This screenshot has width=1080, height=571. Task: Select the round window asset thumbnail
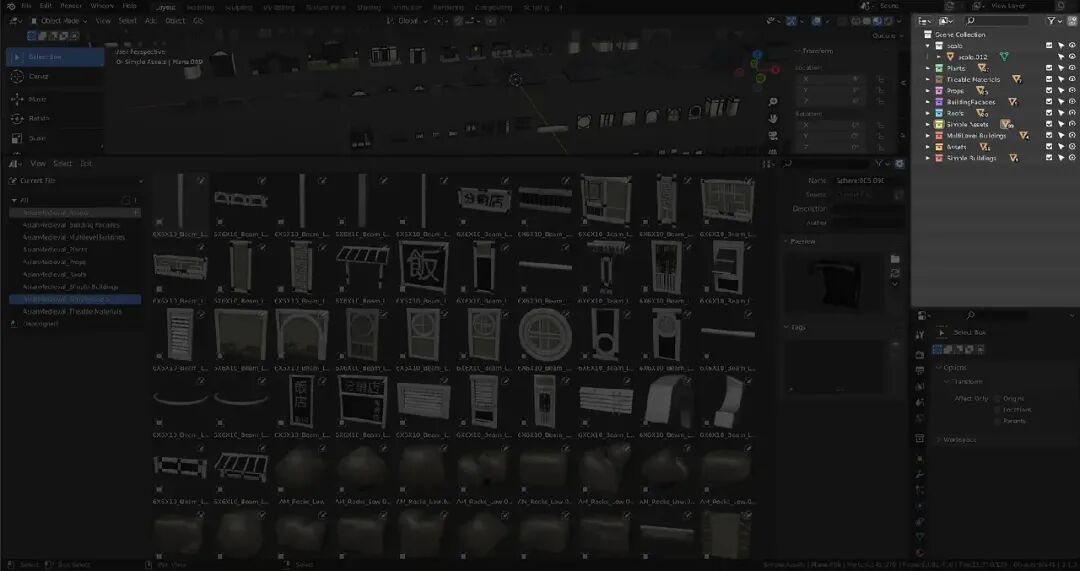click(x=545, y=335)
